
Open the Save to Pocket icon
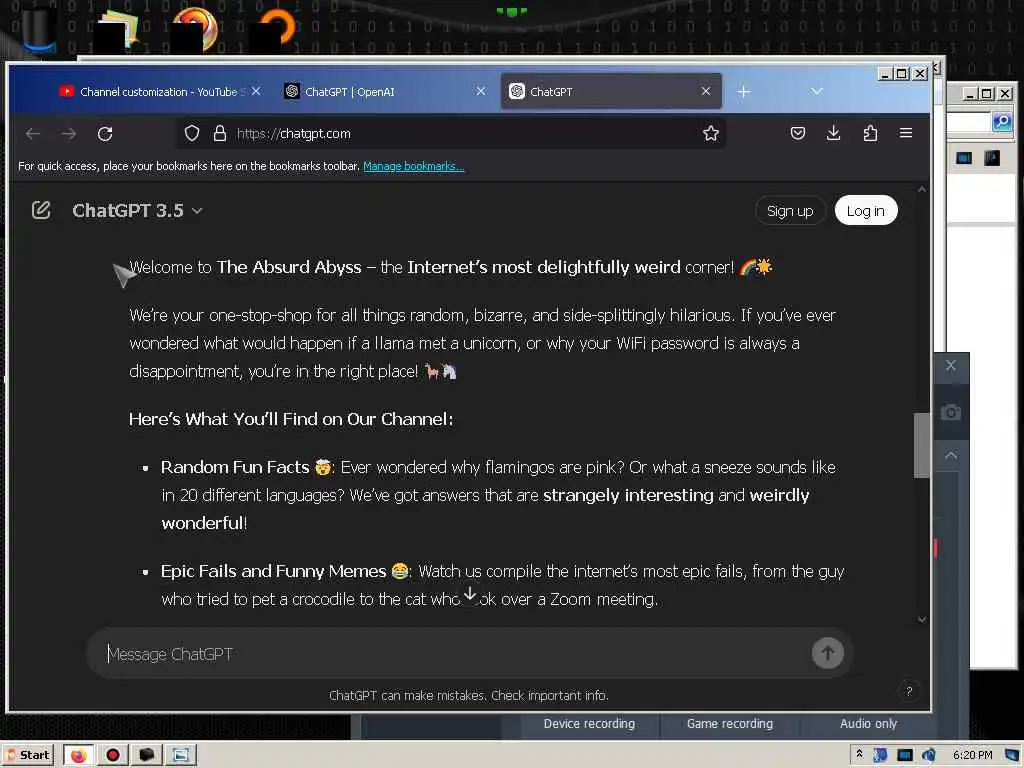tap(797, 133)
